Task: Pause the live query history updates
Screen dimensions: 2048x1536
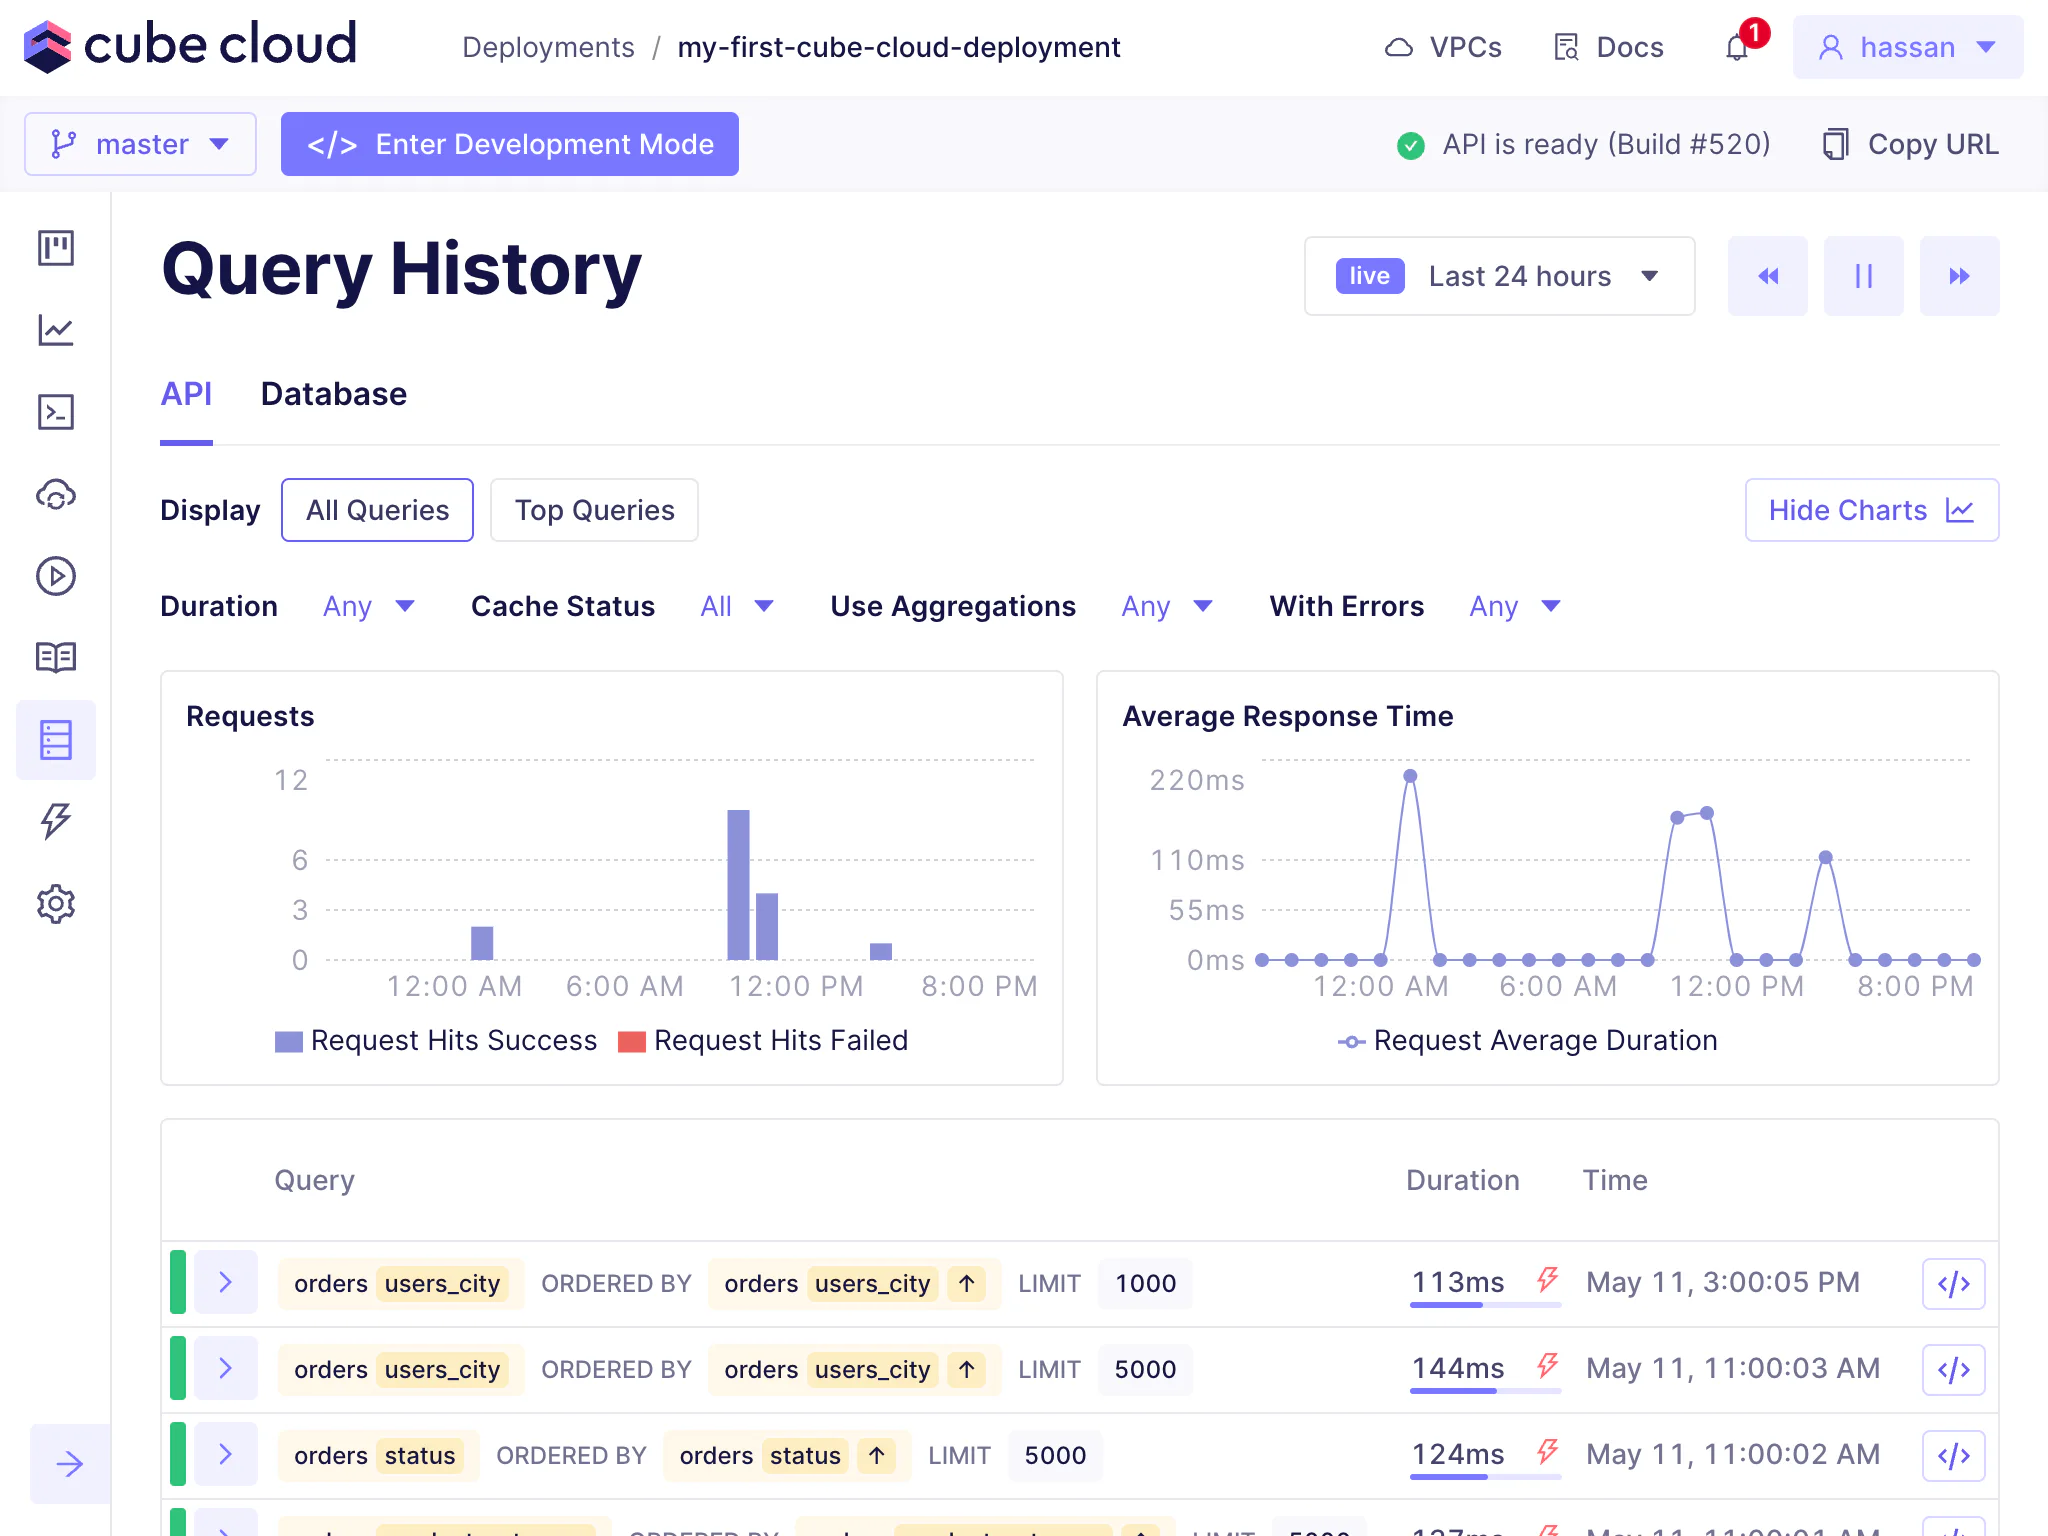Action: tap(1863, 276)
